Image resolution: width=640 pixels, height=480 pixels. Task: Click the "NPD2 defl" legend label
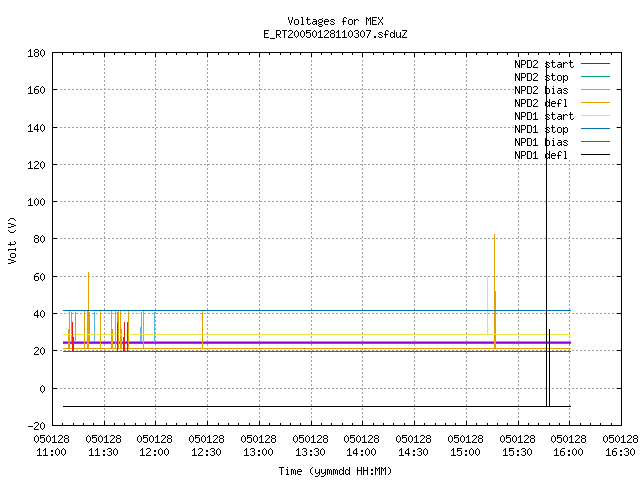click(x=541, y=103)
